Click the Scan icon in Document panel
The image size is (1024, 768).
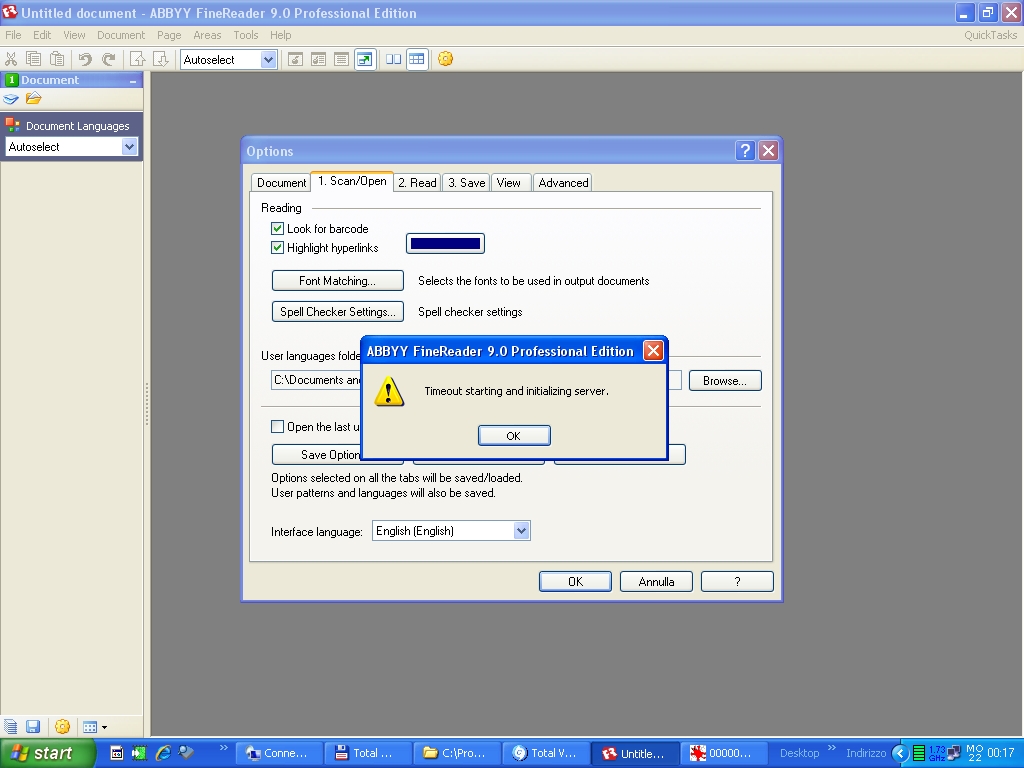tap(11, 99)
